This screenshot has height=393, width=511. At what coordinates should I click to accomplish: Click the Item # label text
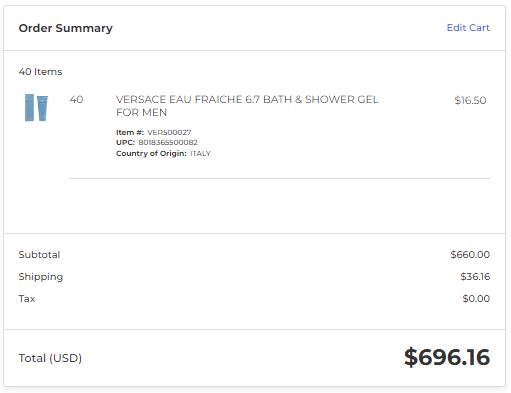[130, 132]
